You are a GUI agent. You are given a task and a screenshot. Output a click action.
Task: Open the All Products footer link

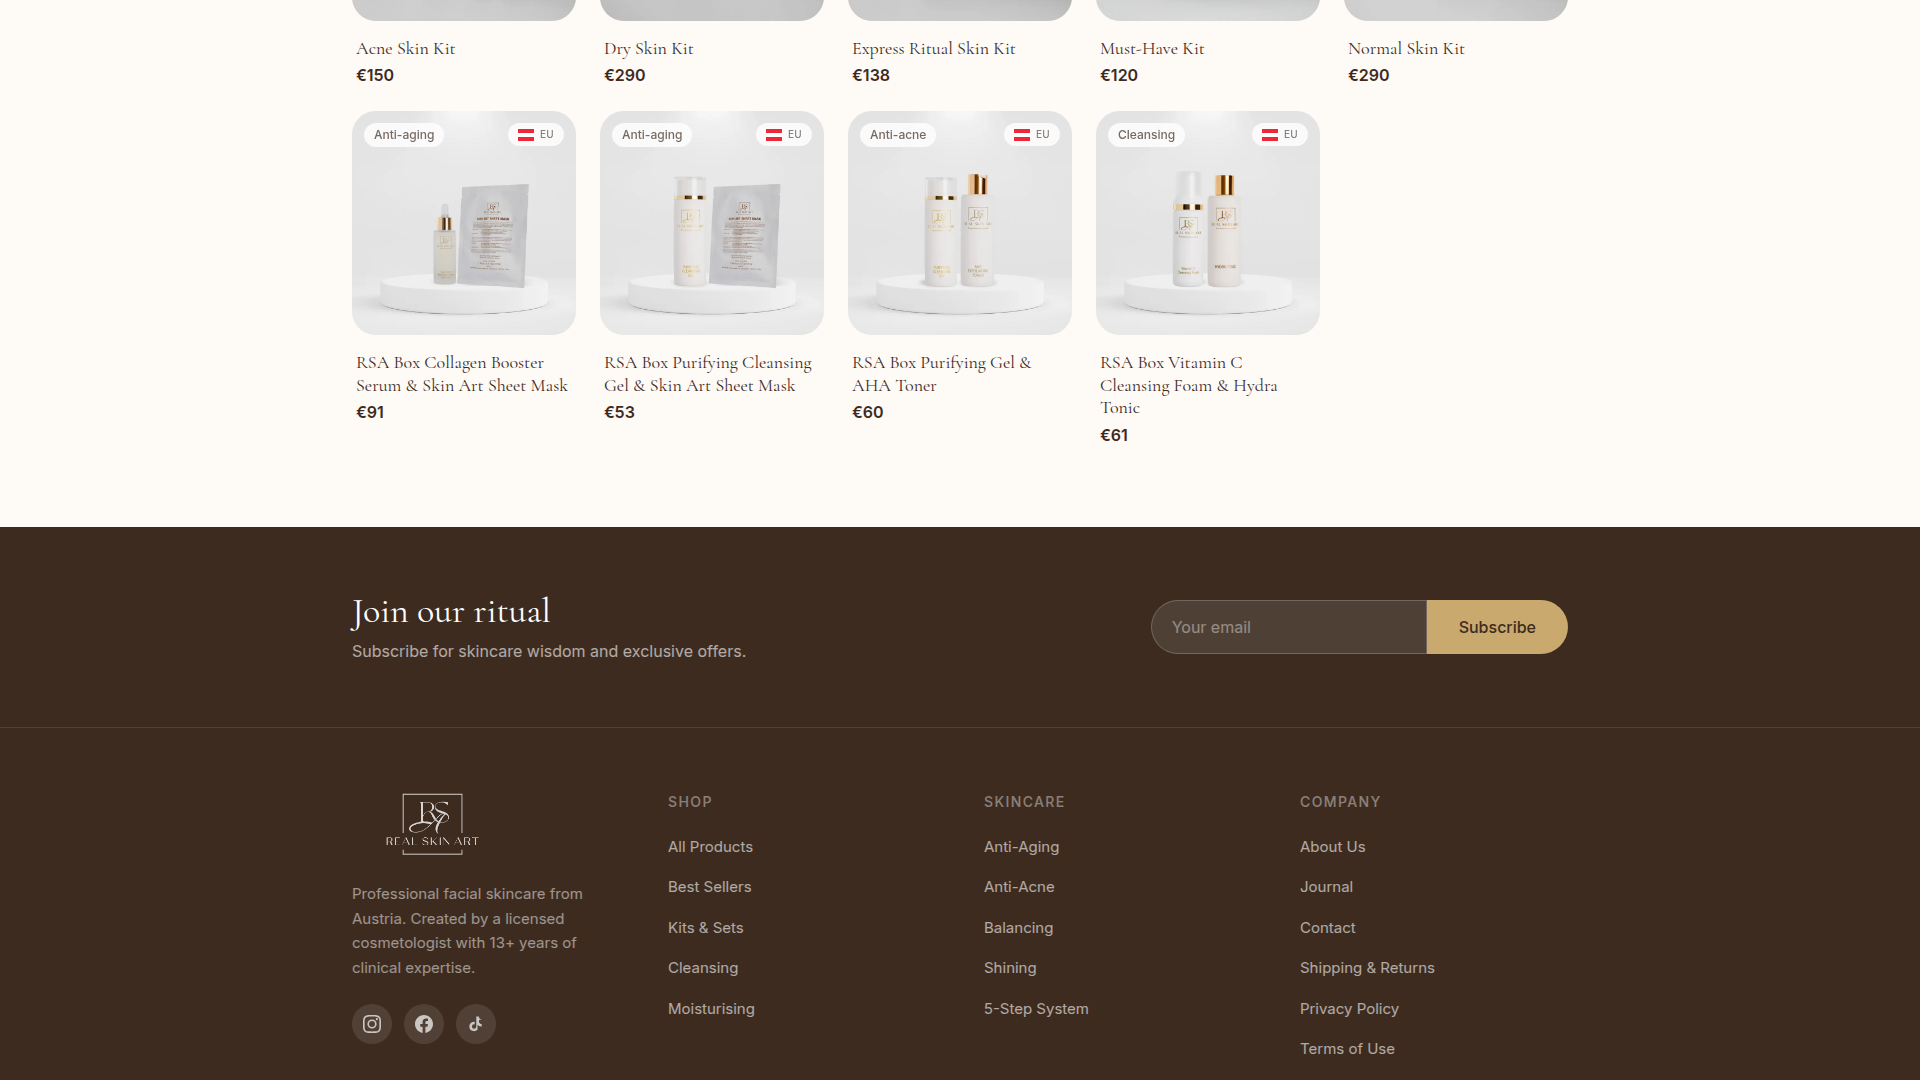(710, 847)
